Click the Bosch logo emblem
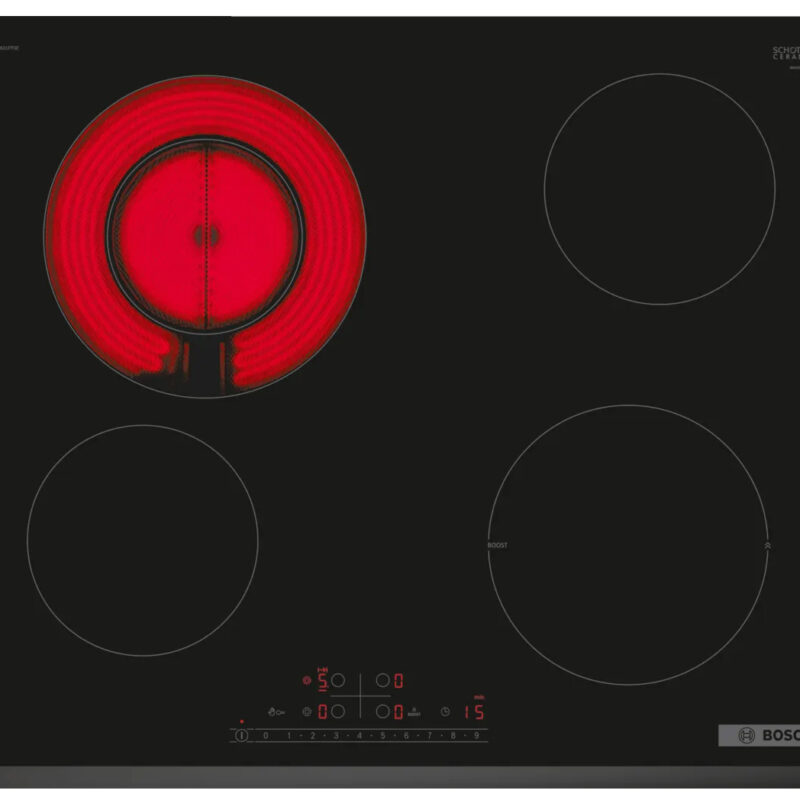The height and width of the screenshot is (800, 800). [x=746, y=735]
